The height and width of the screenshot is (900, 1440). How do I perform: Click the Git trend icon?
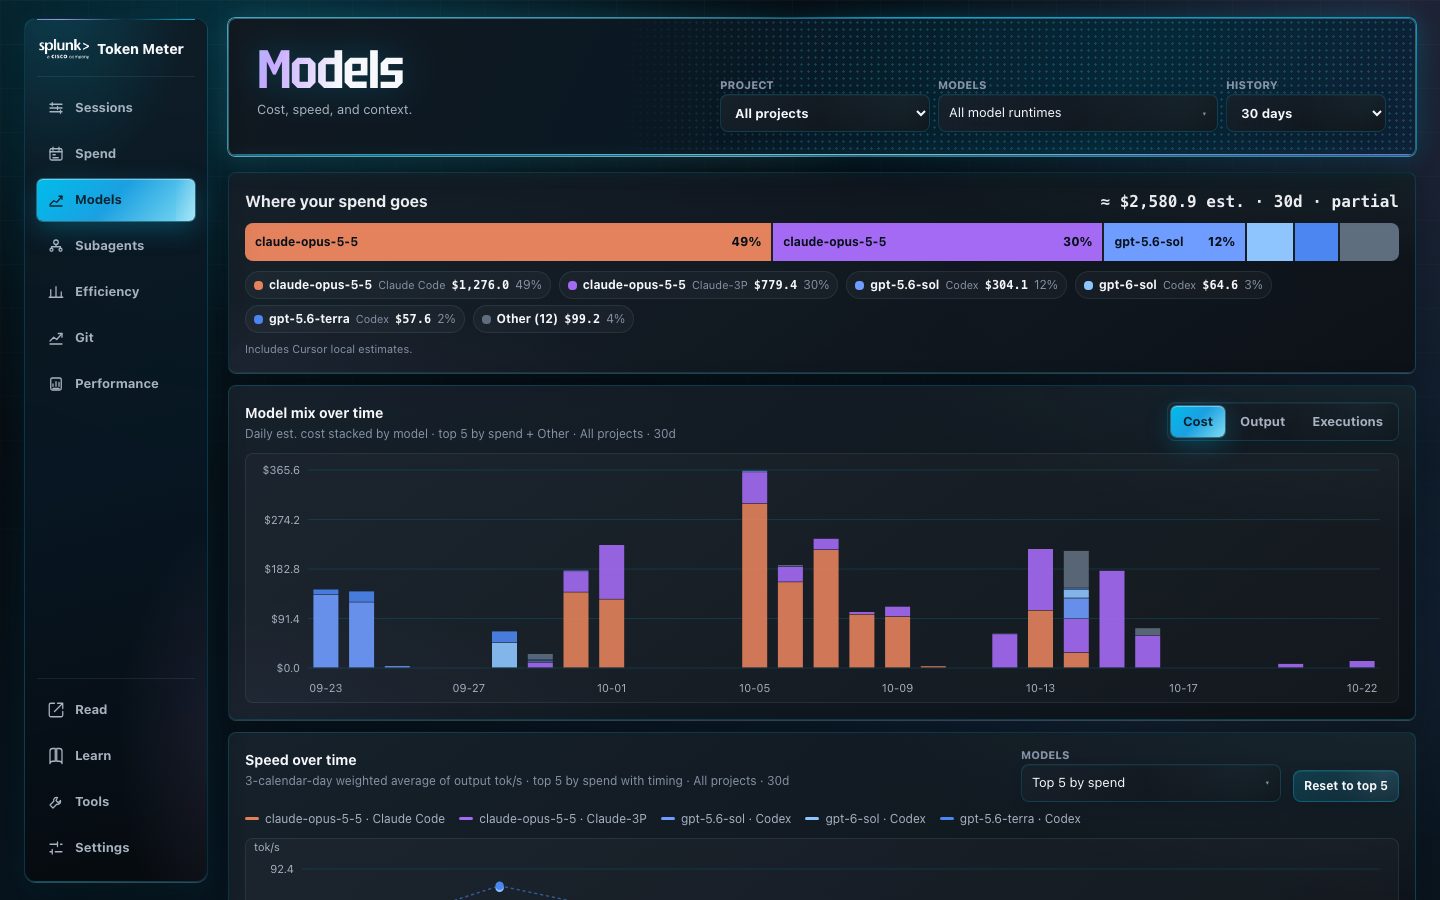[56, 338]
